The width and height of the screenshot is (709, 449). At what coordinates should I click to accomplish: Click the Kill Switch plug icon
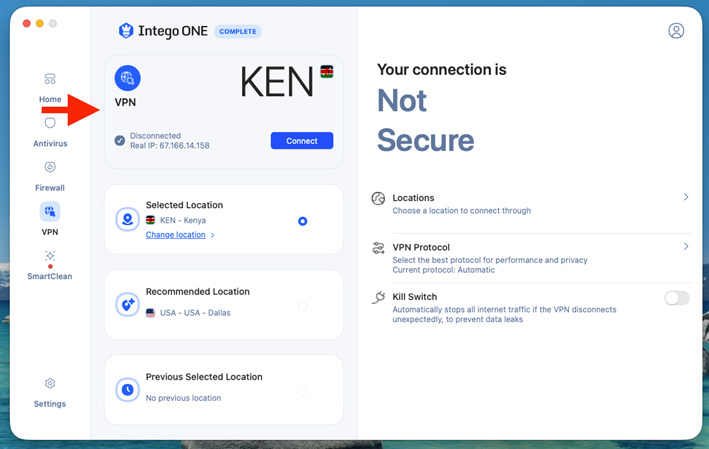[378, 298]
